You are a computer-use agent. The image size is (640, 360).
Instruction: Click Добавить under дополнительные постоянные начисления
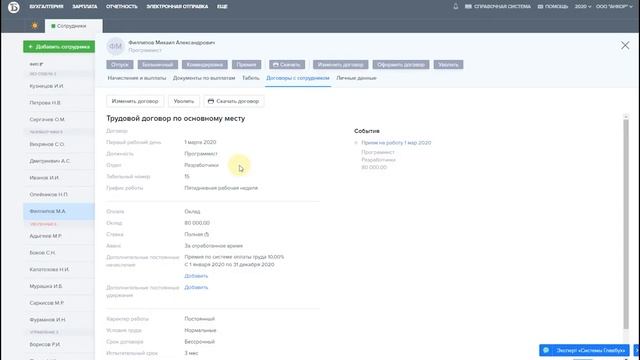coord(196,276)
